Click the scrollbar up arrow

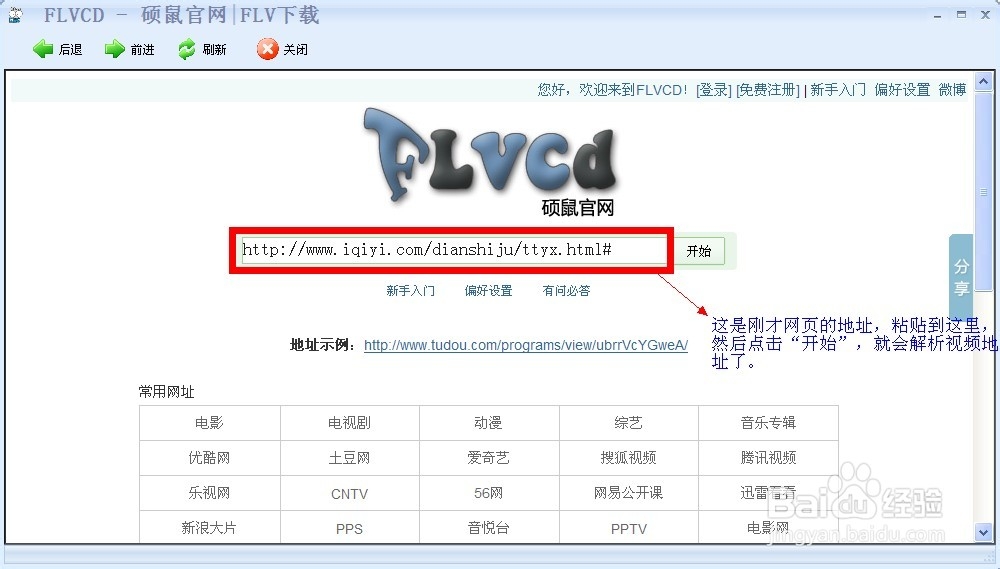983,81
